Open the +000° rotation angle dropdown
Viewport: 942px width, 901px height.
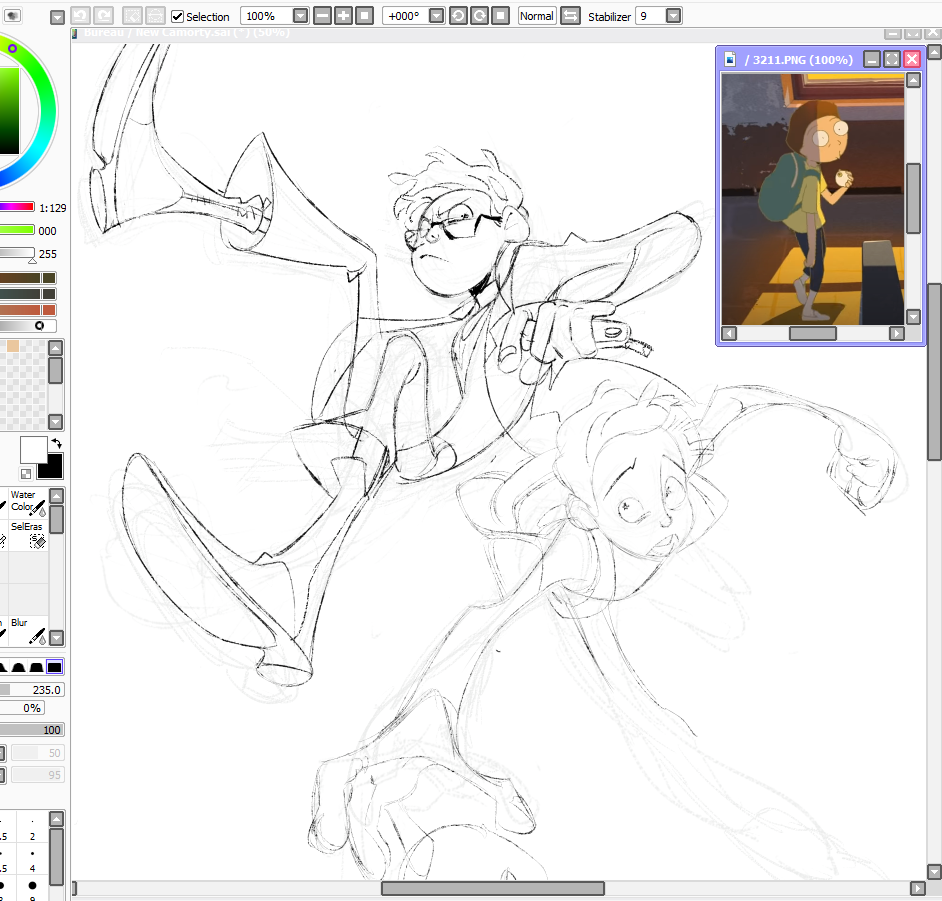(437, 16)
